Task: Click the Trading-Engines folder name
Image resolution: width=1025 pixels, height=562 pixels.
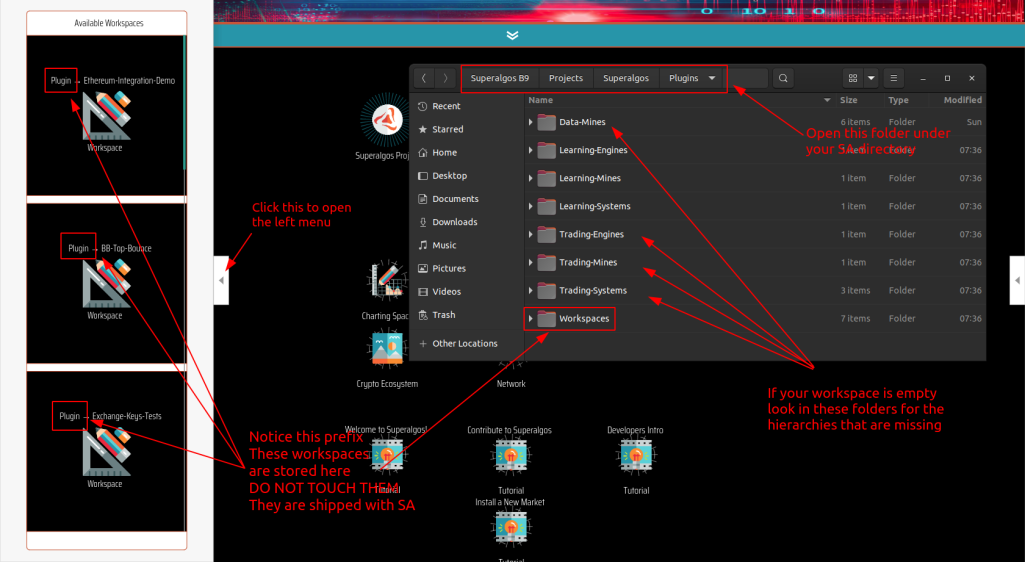Action: pyautogui.click(x=592, y=235)
